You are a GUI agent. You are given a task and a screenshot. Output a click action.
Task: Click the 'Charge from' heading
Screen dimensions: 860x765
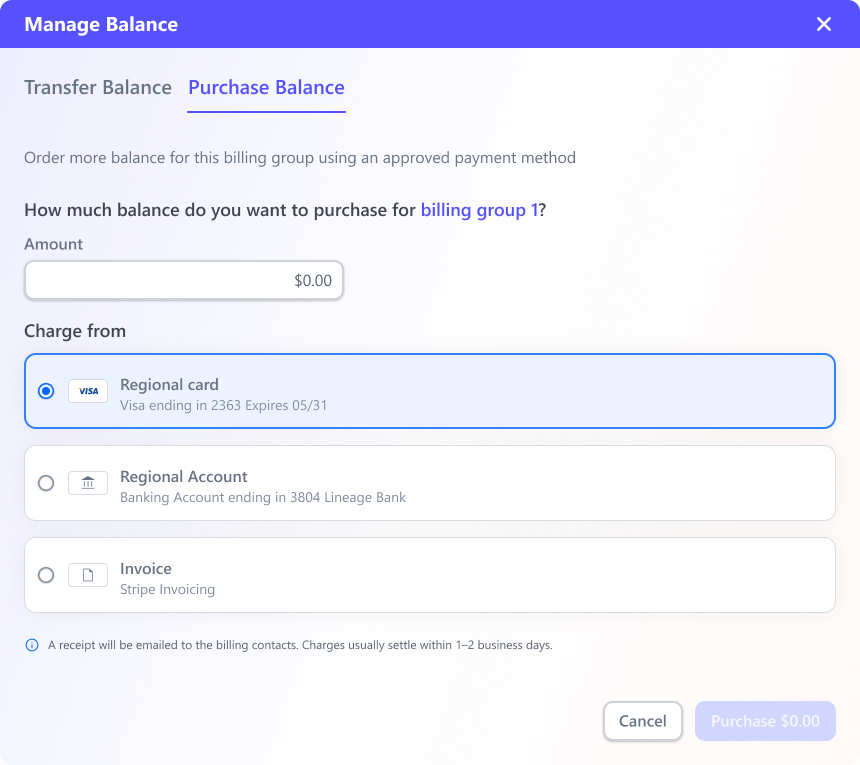click(75, 331)
